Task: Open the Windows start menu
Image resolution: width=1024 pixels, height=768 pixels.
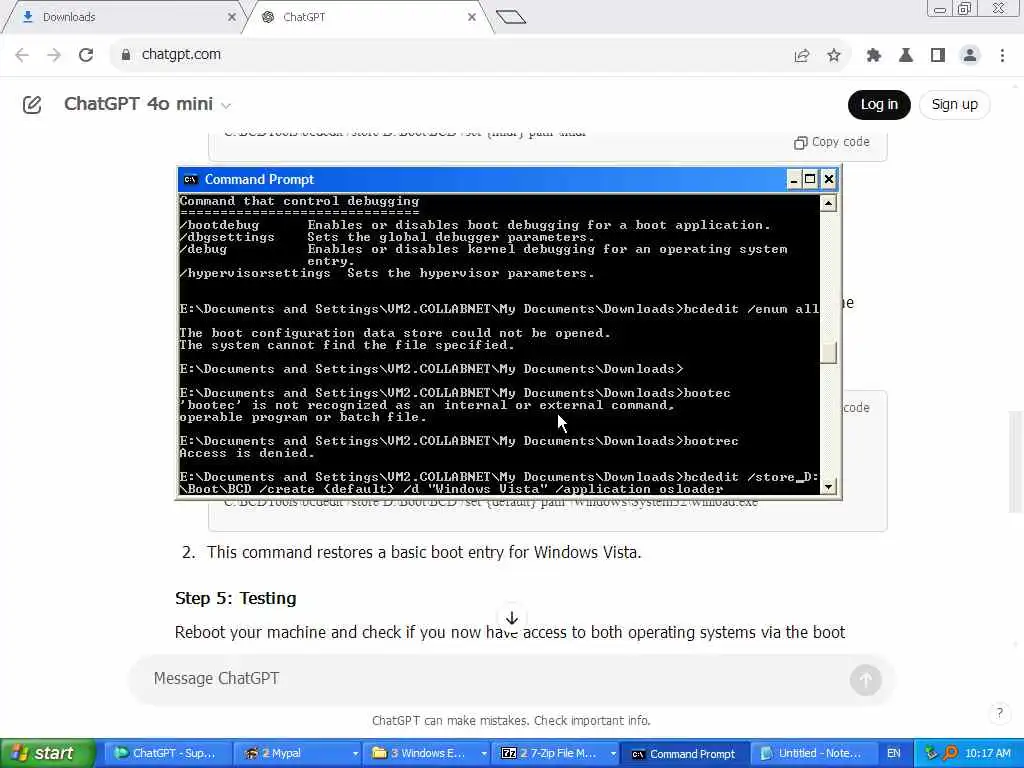Action: [47, 753]
